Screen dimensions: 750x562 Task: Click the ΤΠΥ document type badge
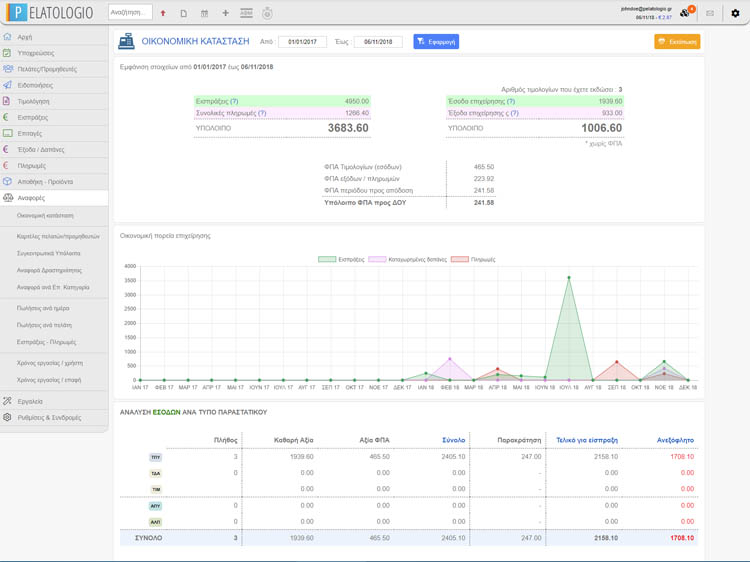(x=155, y=457)
